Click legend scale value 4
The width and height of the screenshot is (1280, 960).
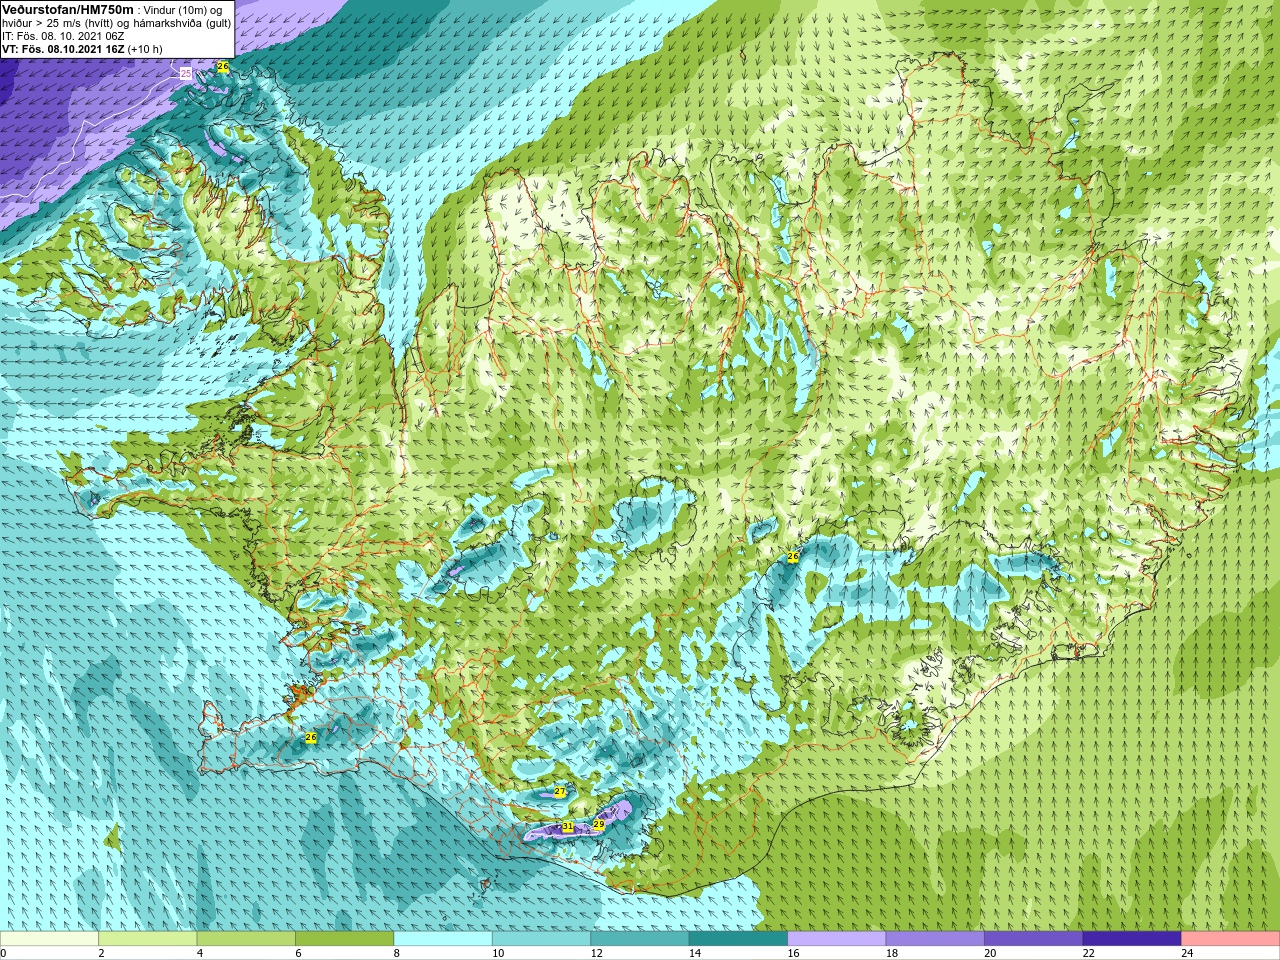coord(200,954)
